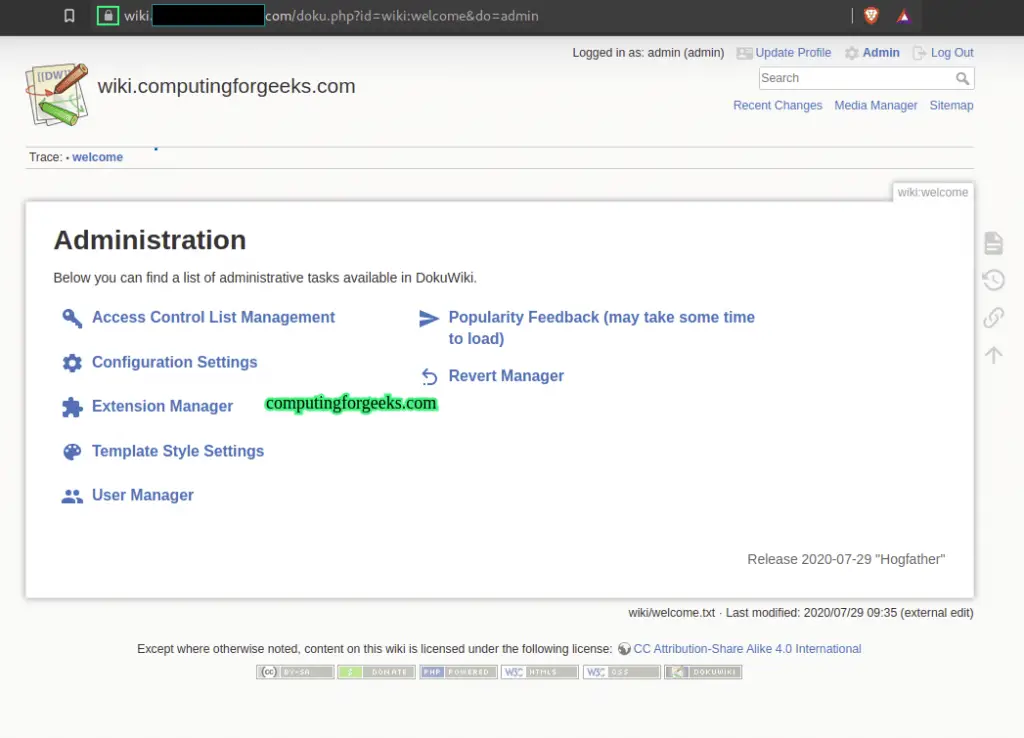Go to Recent Changes

(777, 105)
